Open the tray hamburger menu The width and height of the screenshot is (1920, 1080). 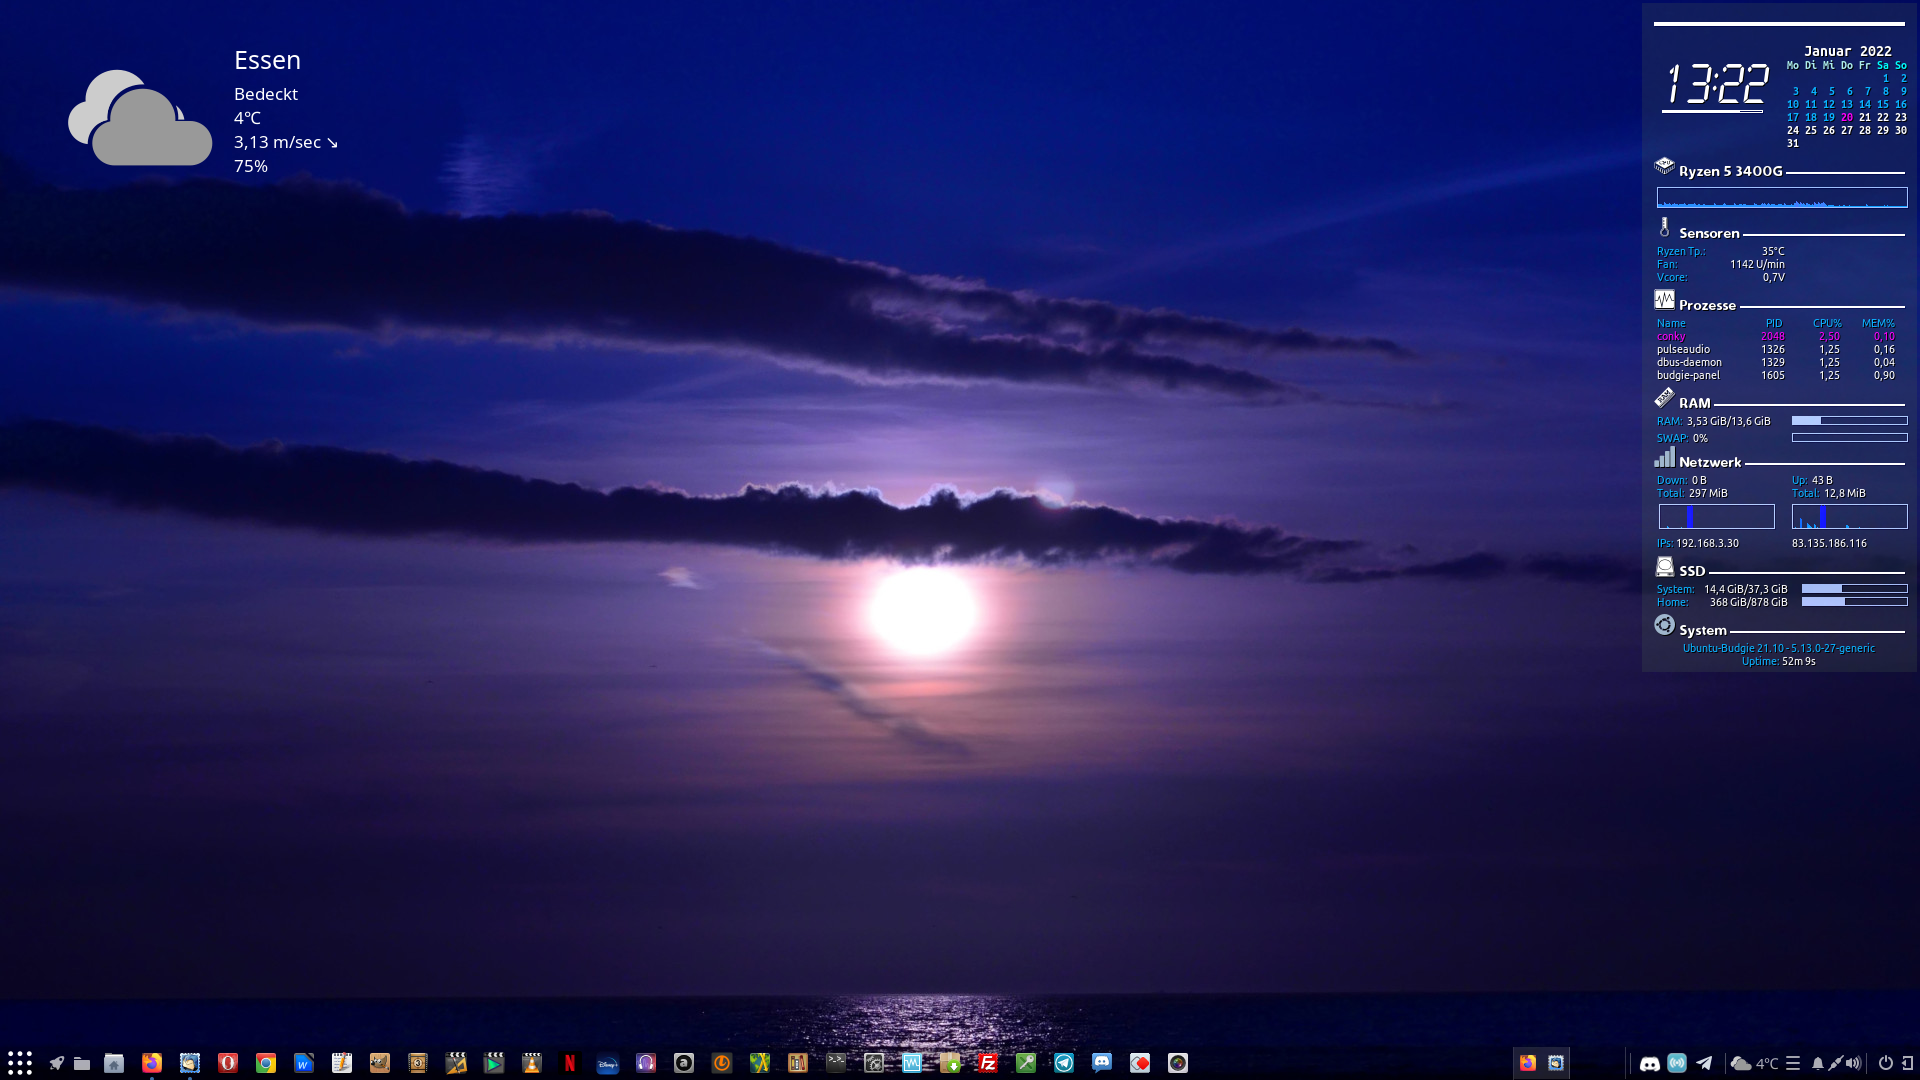pos(1793,1063)
